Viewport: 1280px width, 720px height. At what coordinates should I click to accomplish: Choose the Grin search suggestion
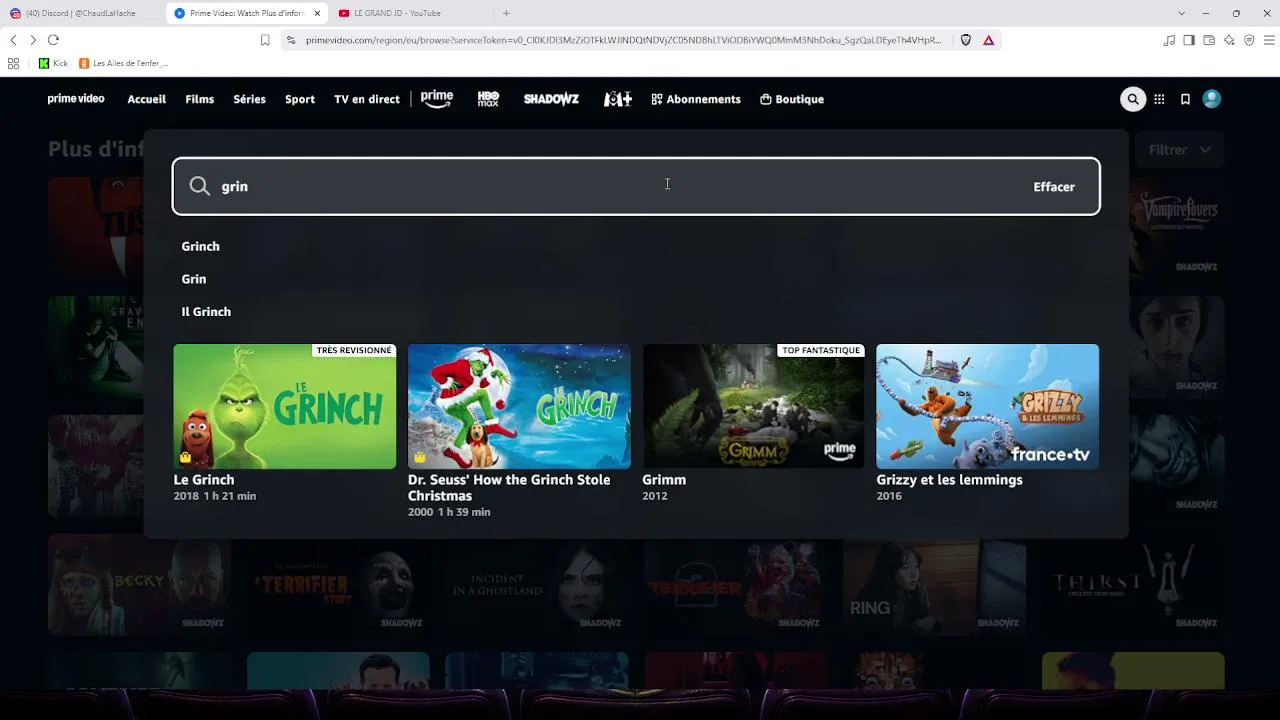[194, 279]
